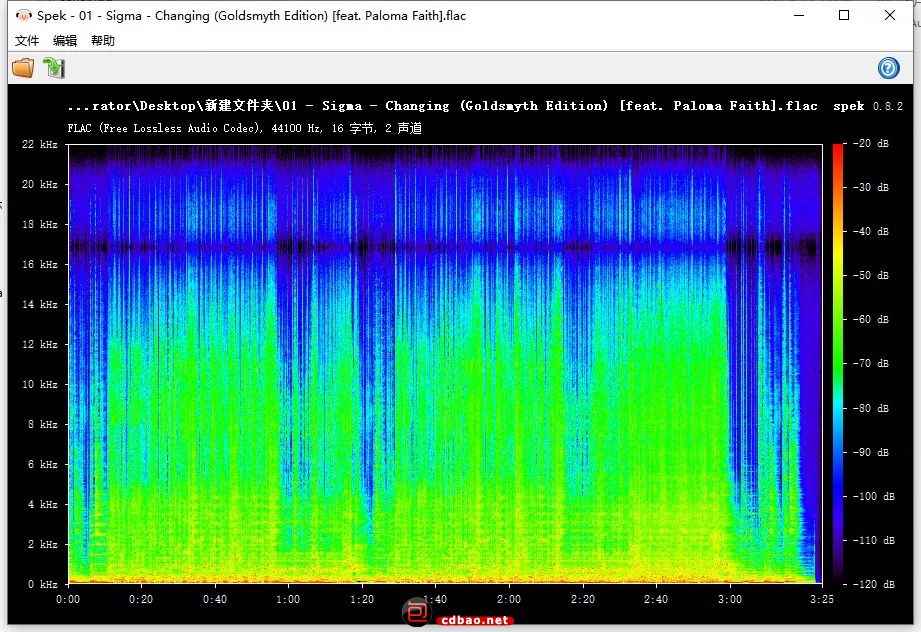921x632 pixels.
Task: Click the 10 kHz frequency label
Action: [x=40, y=384]
